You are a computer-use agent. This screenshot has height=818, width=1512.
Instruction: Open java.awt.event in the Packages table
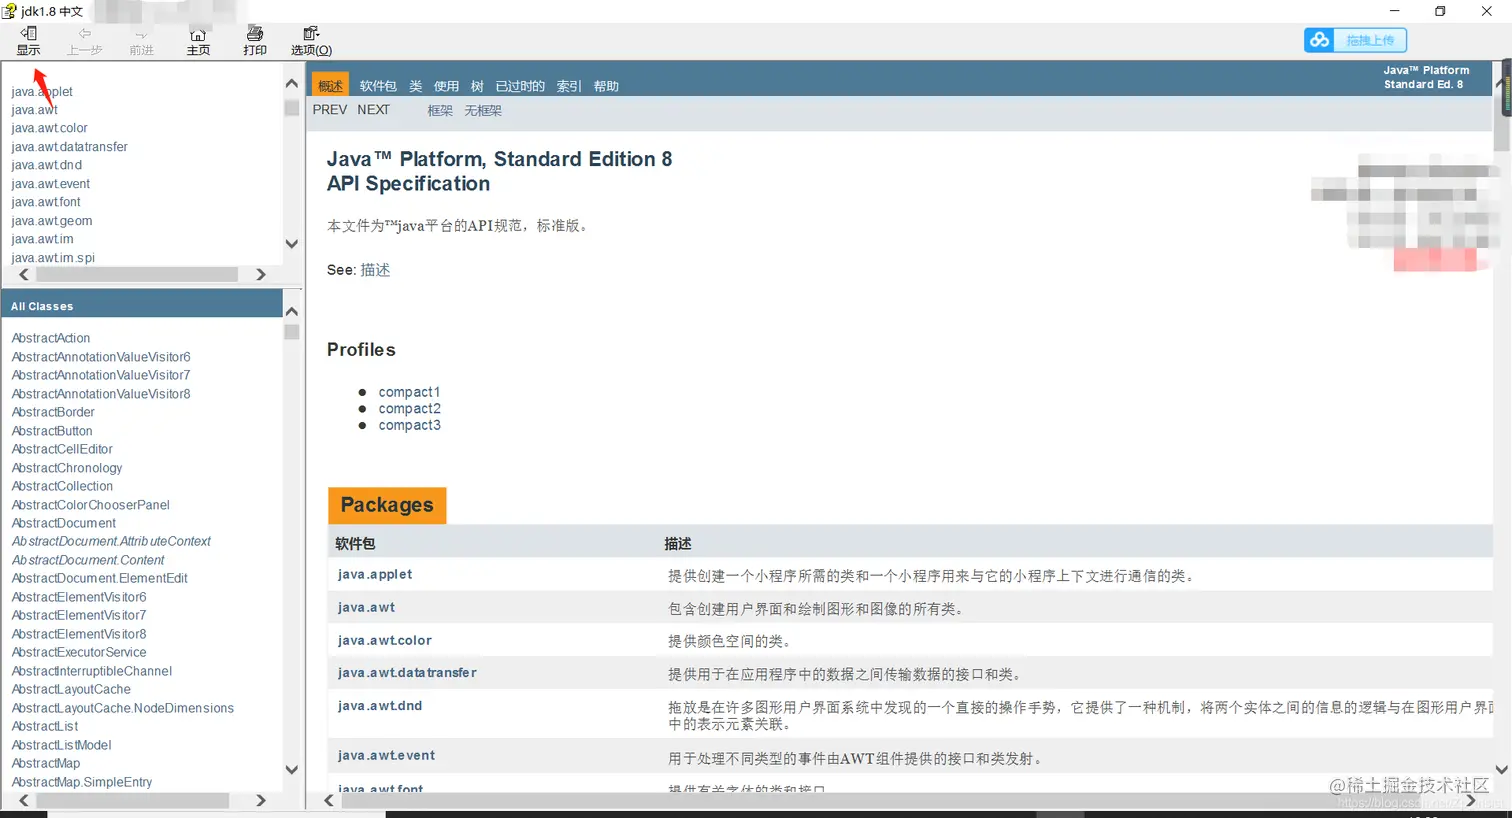pos(386,756)
